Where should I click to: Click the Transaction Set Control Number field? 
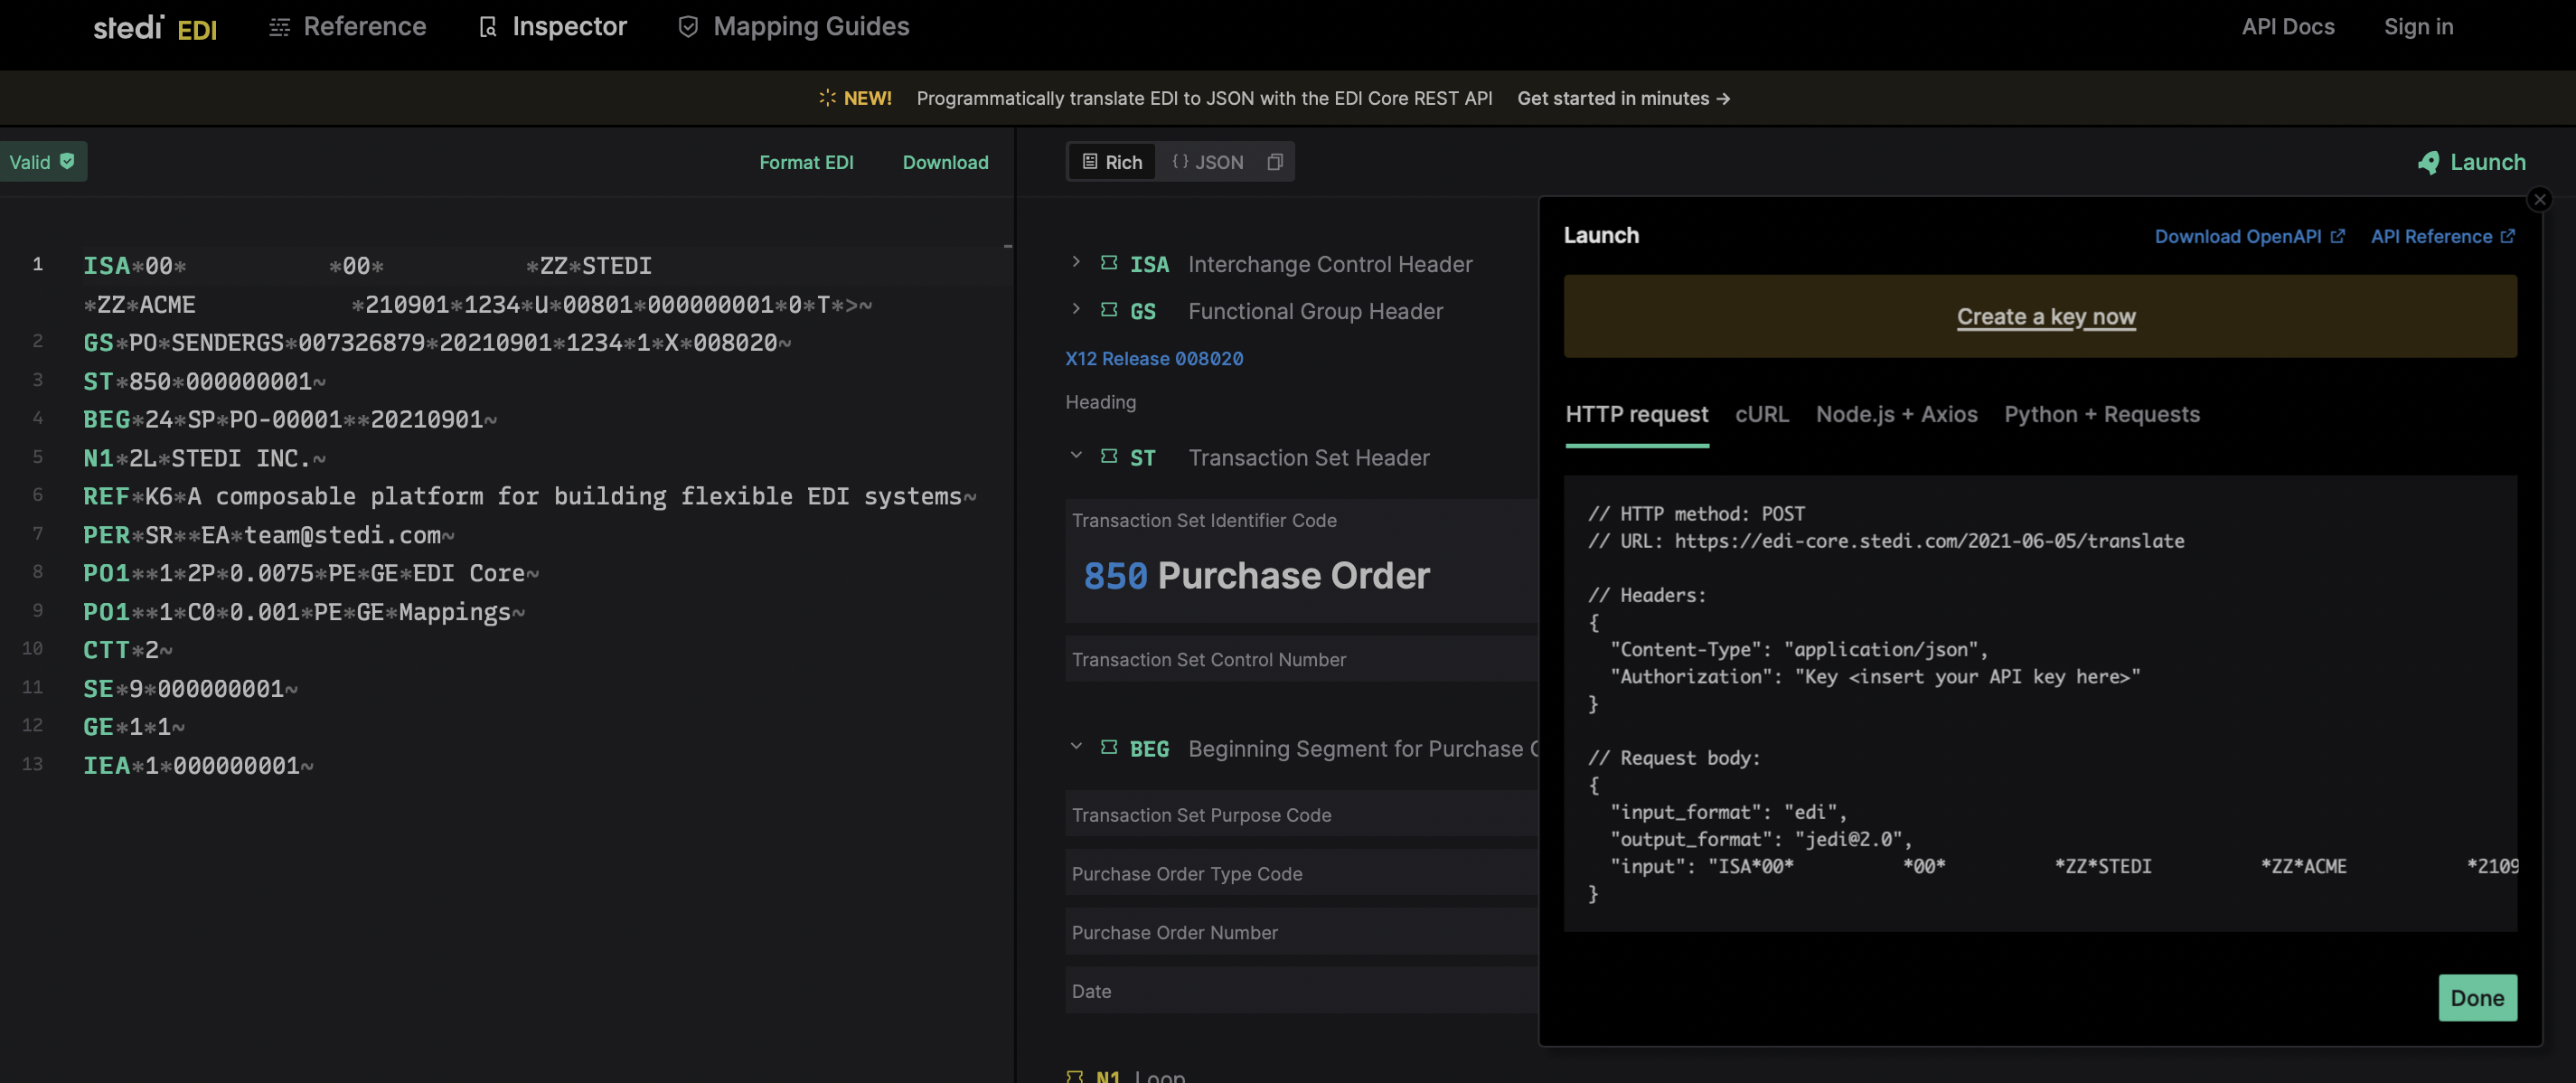point(1301,659)
